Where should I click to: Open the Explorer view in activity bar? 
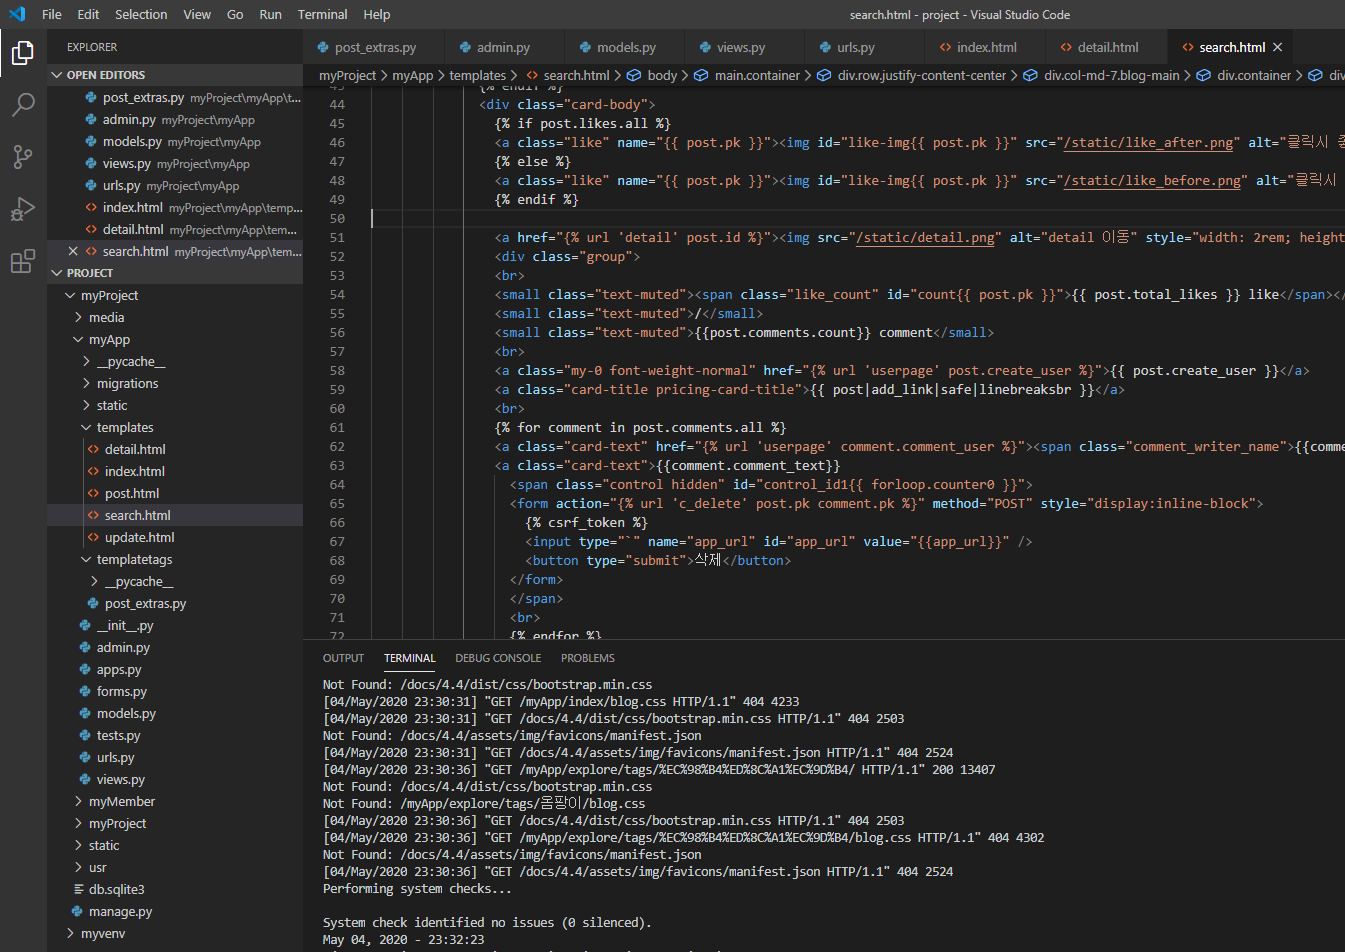[x=22, y=52]
